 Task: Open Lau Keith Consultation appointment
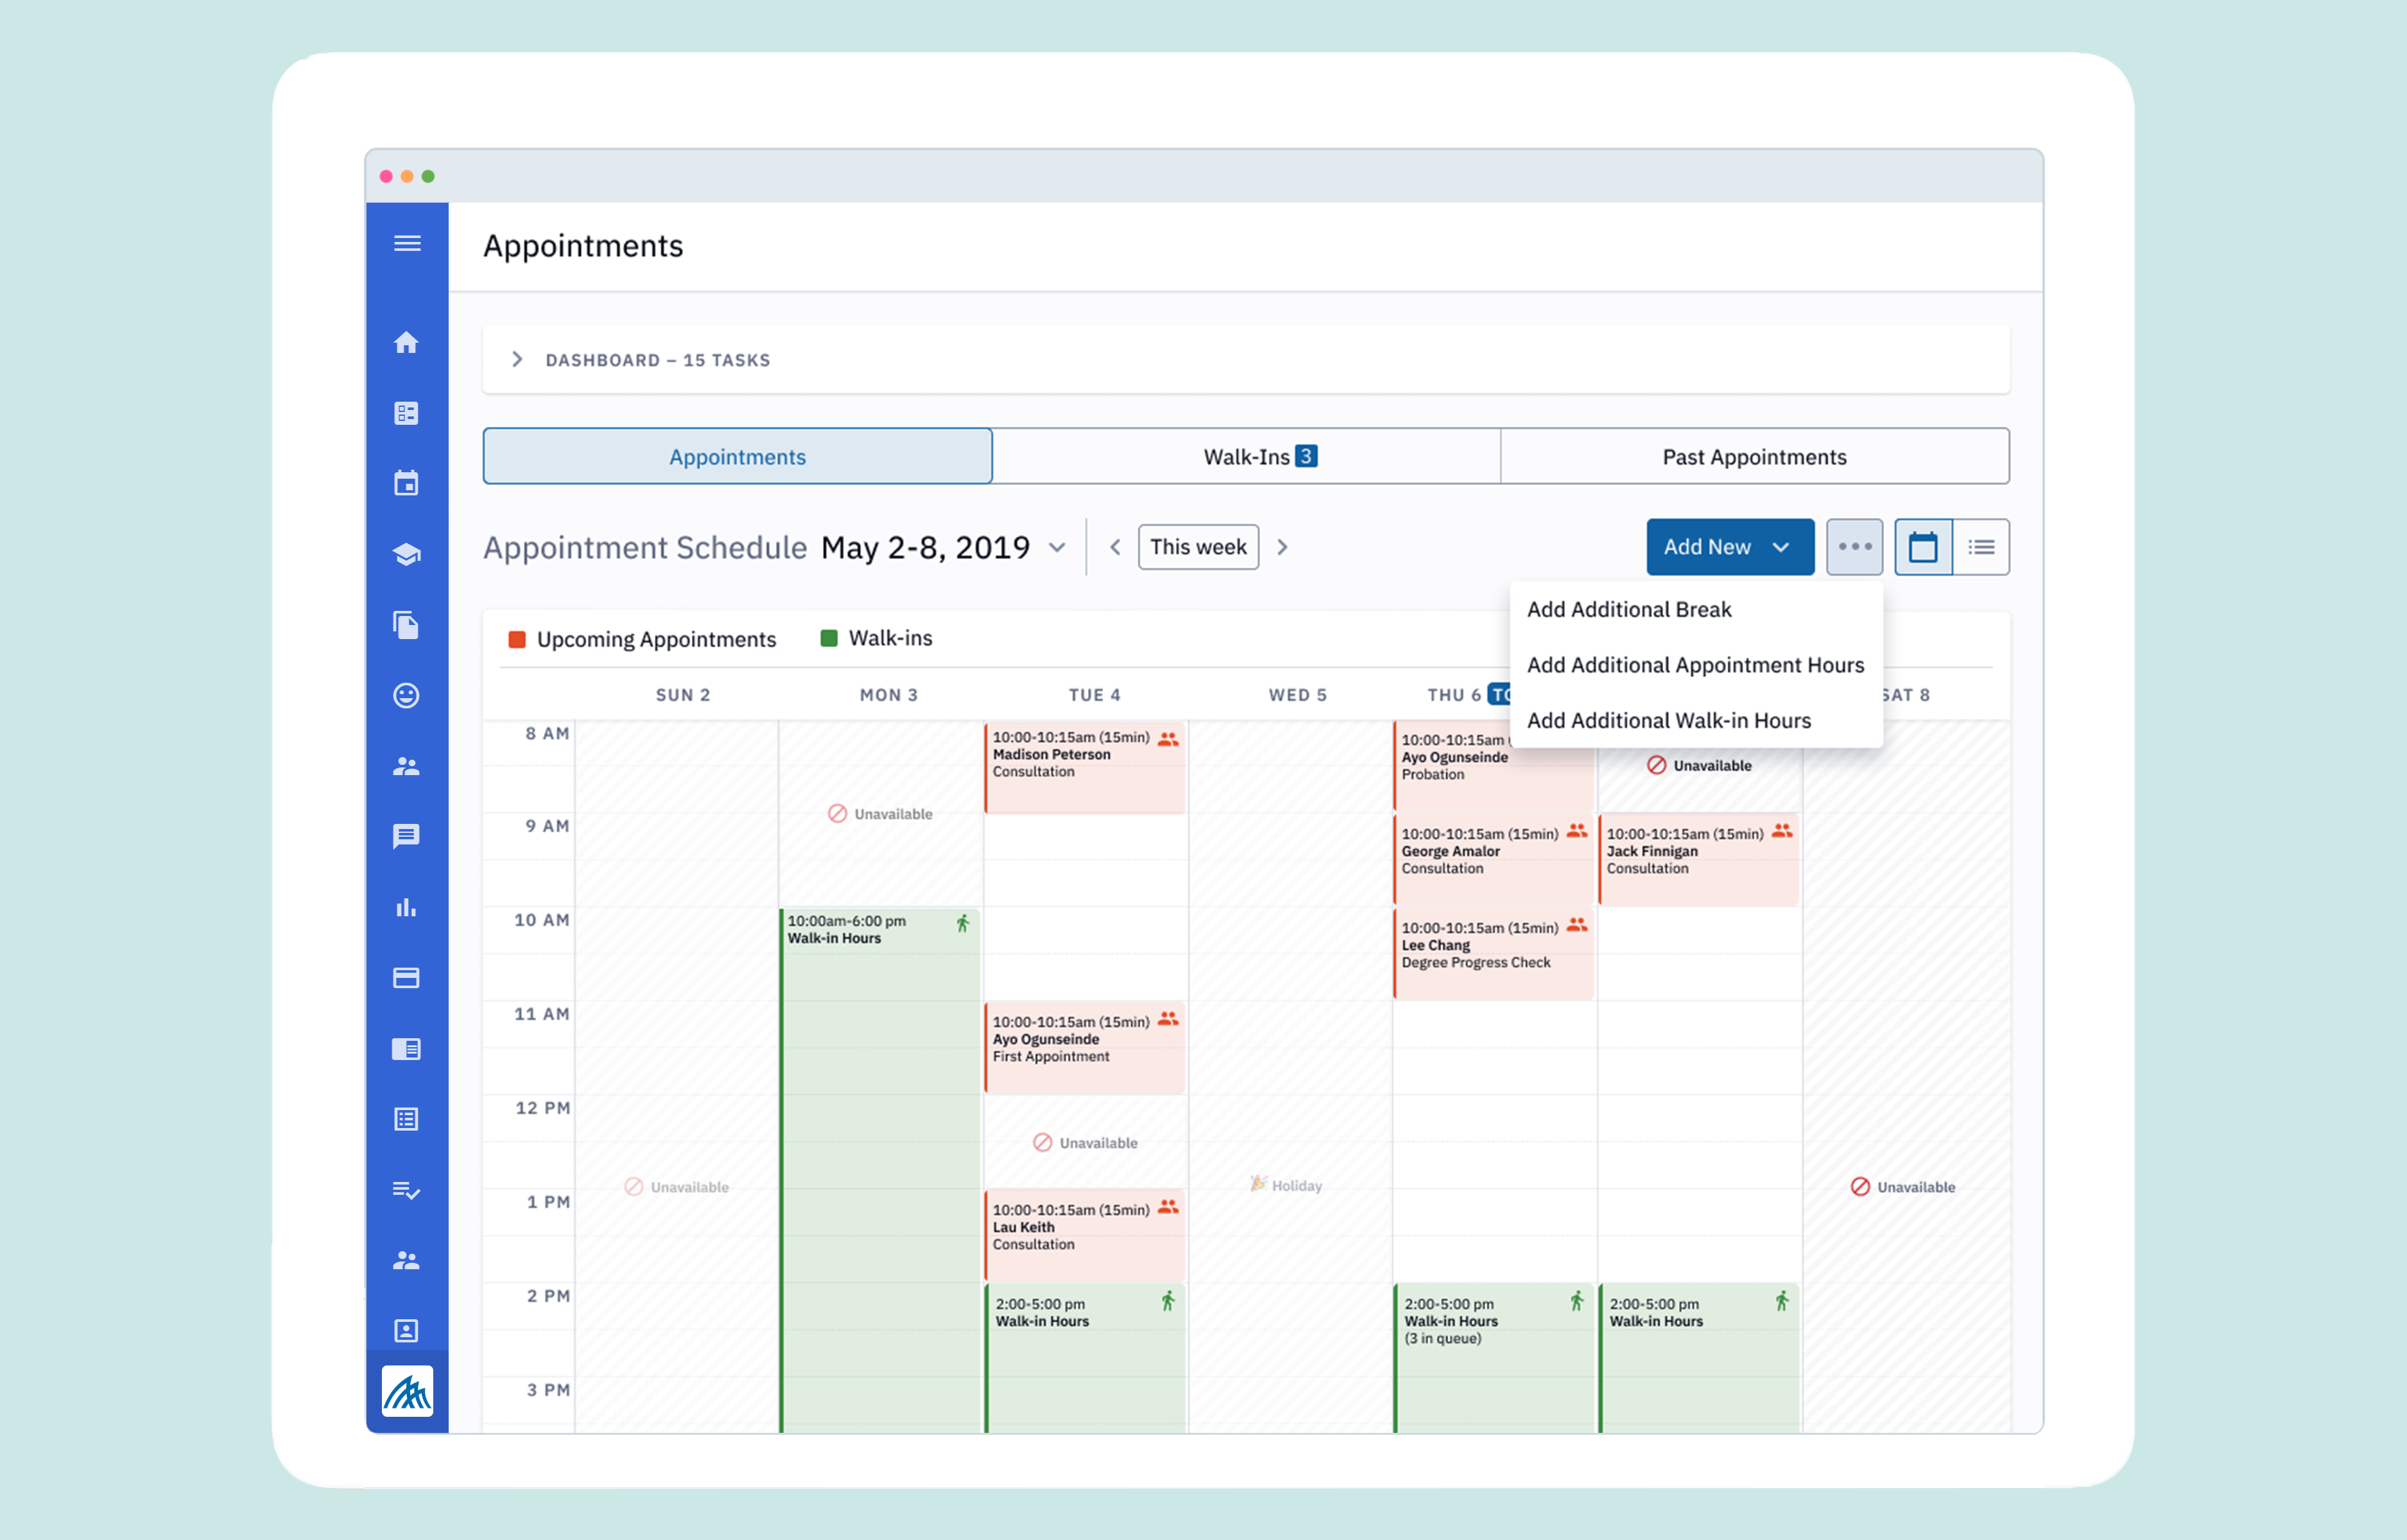(x=1085, y=1235)
